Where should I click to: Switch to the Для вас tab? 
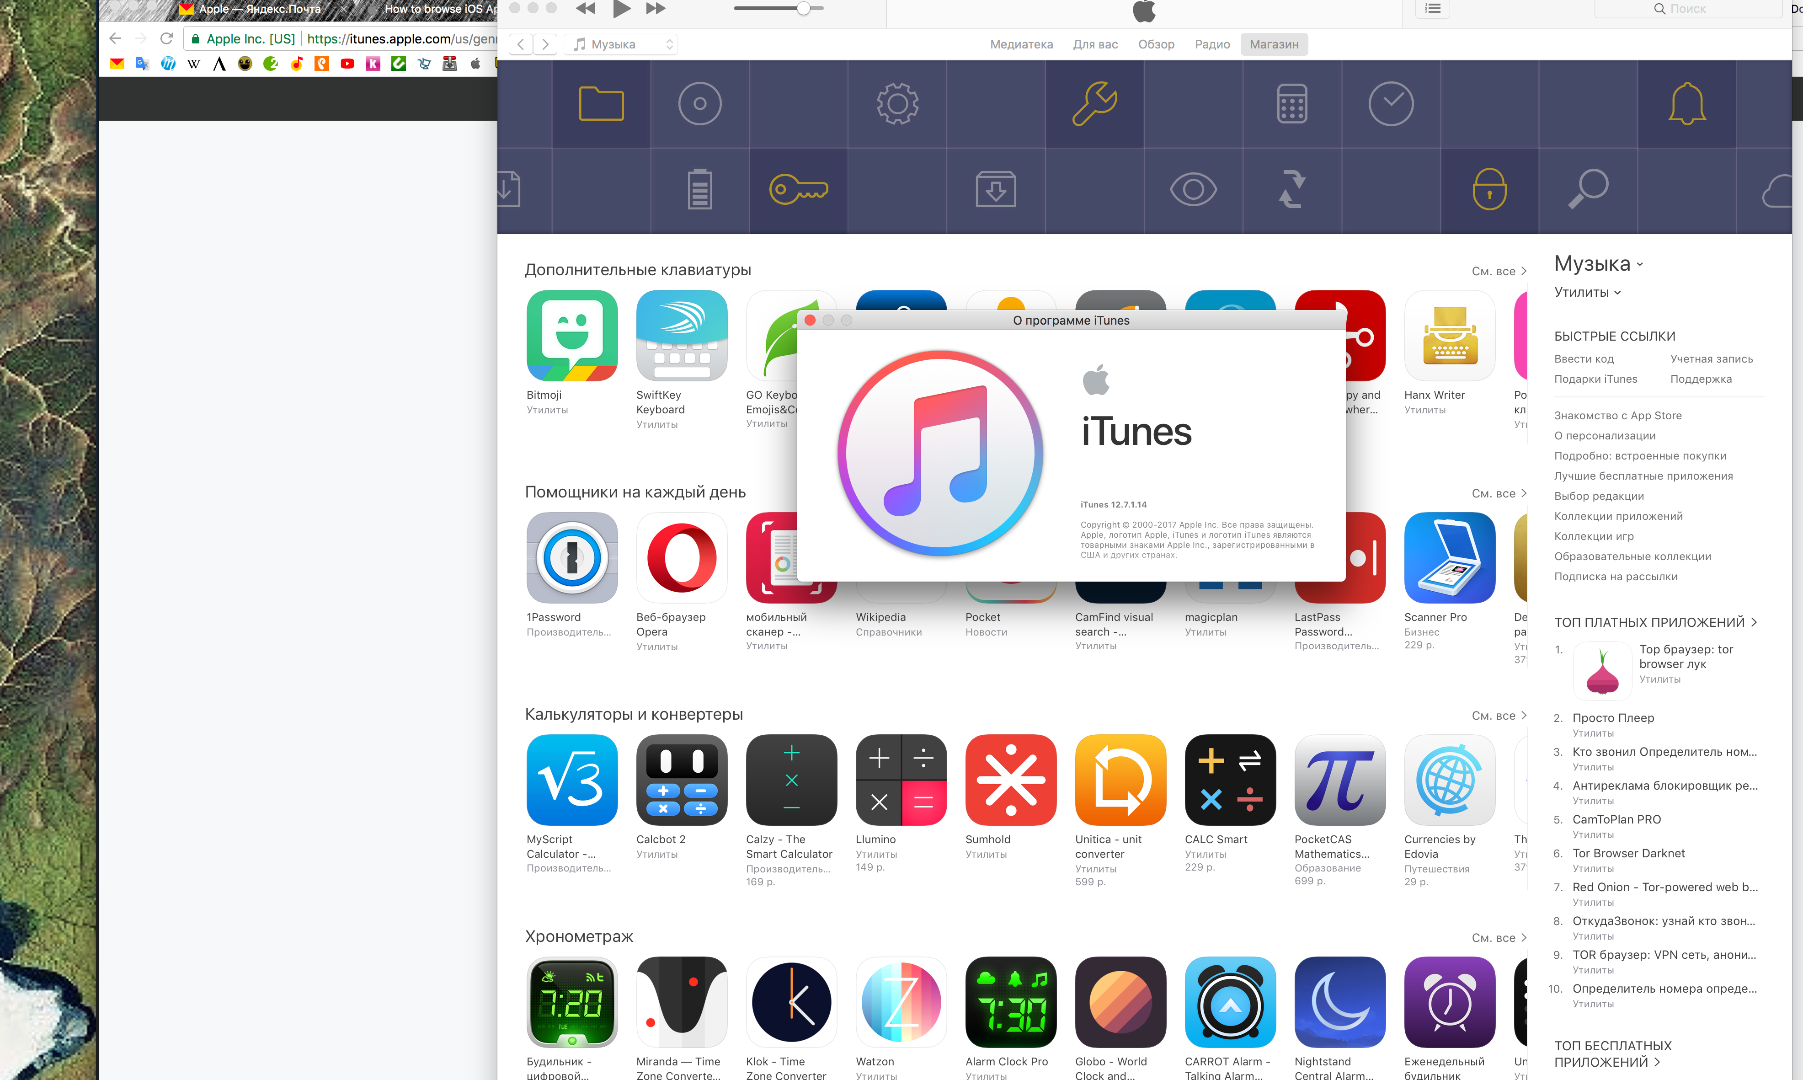point(1095,44)
